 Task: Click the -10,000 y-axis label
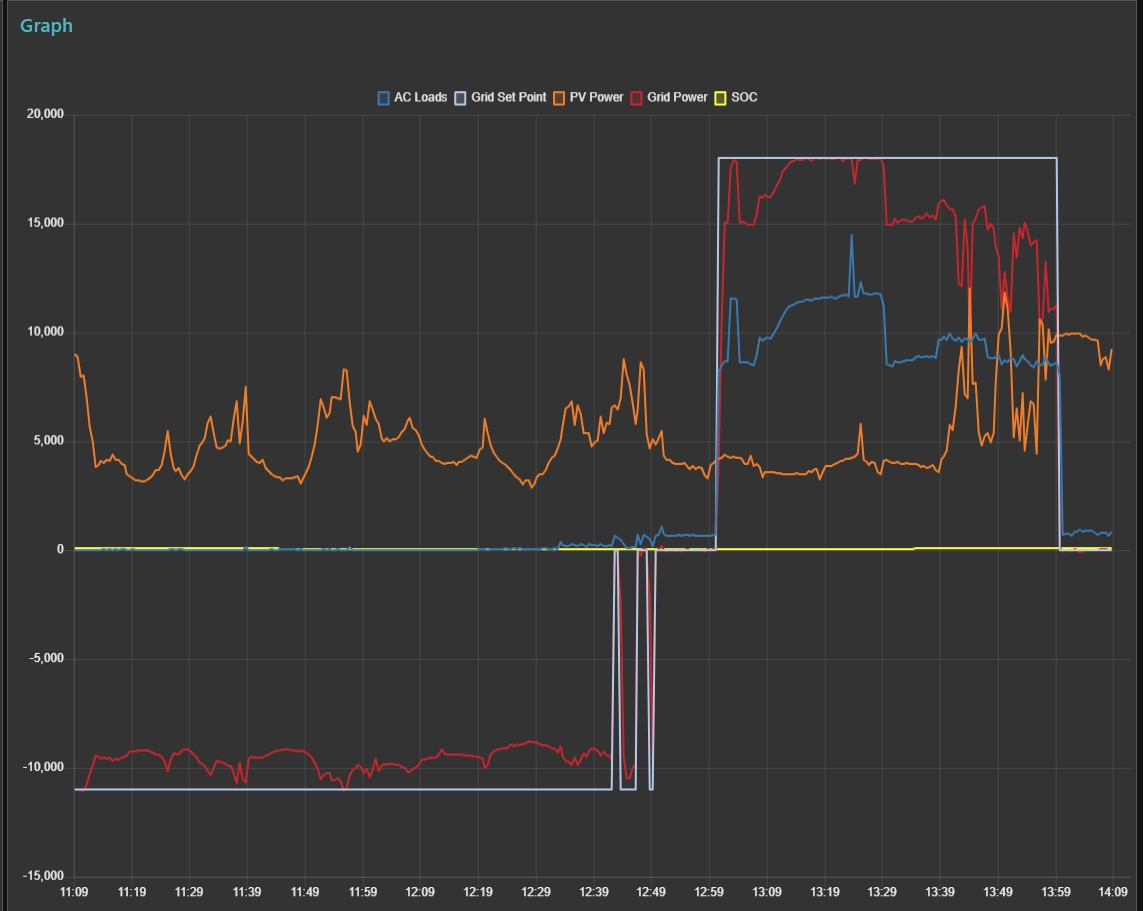coord(44,767)
